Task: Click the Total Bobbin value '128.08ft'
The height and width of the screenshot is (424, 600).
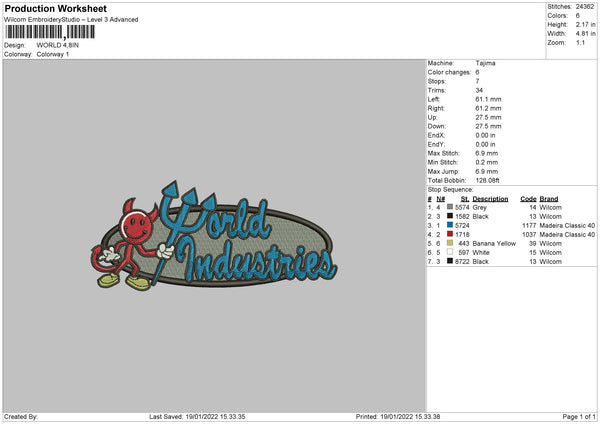Action: point(488,181)
